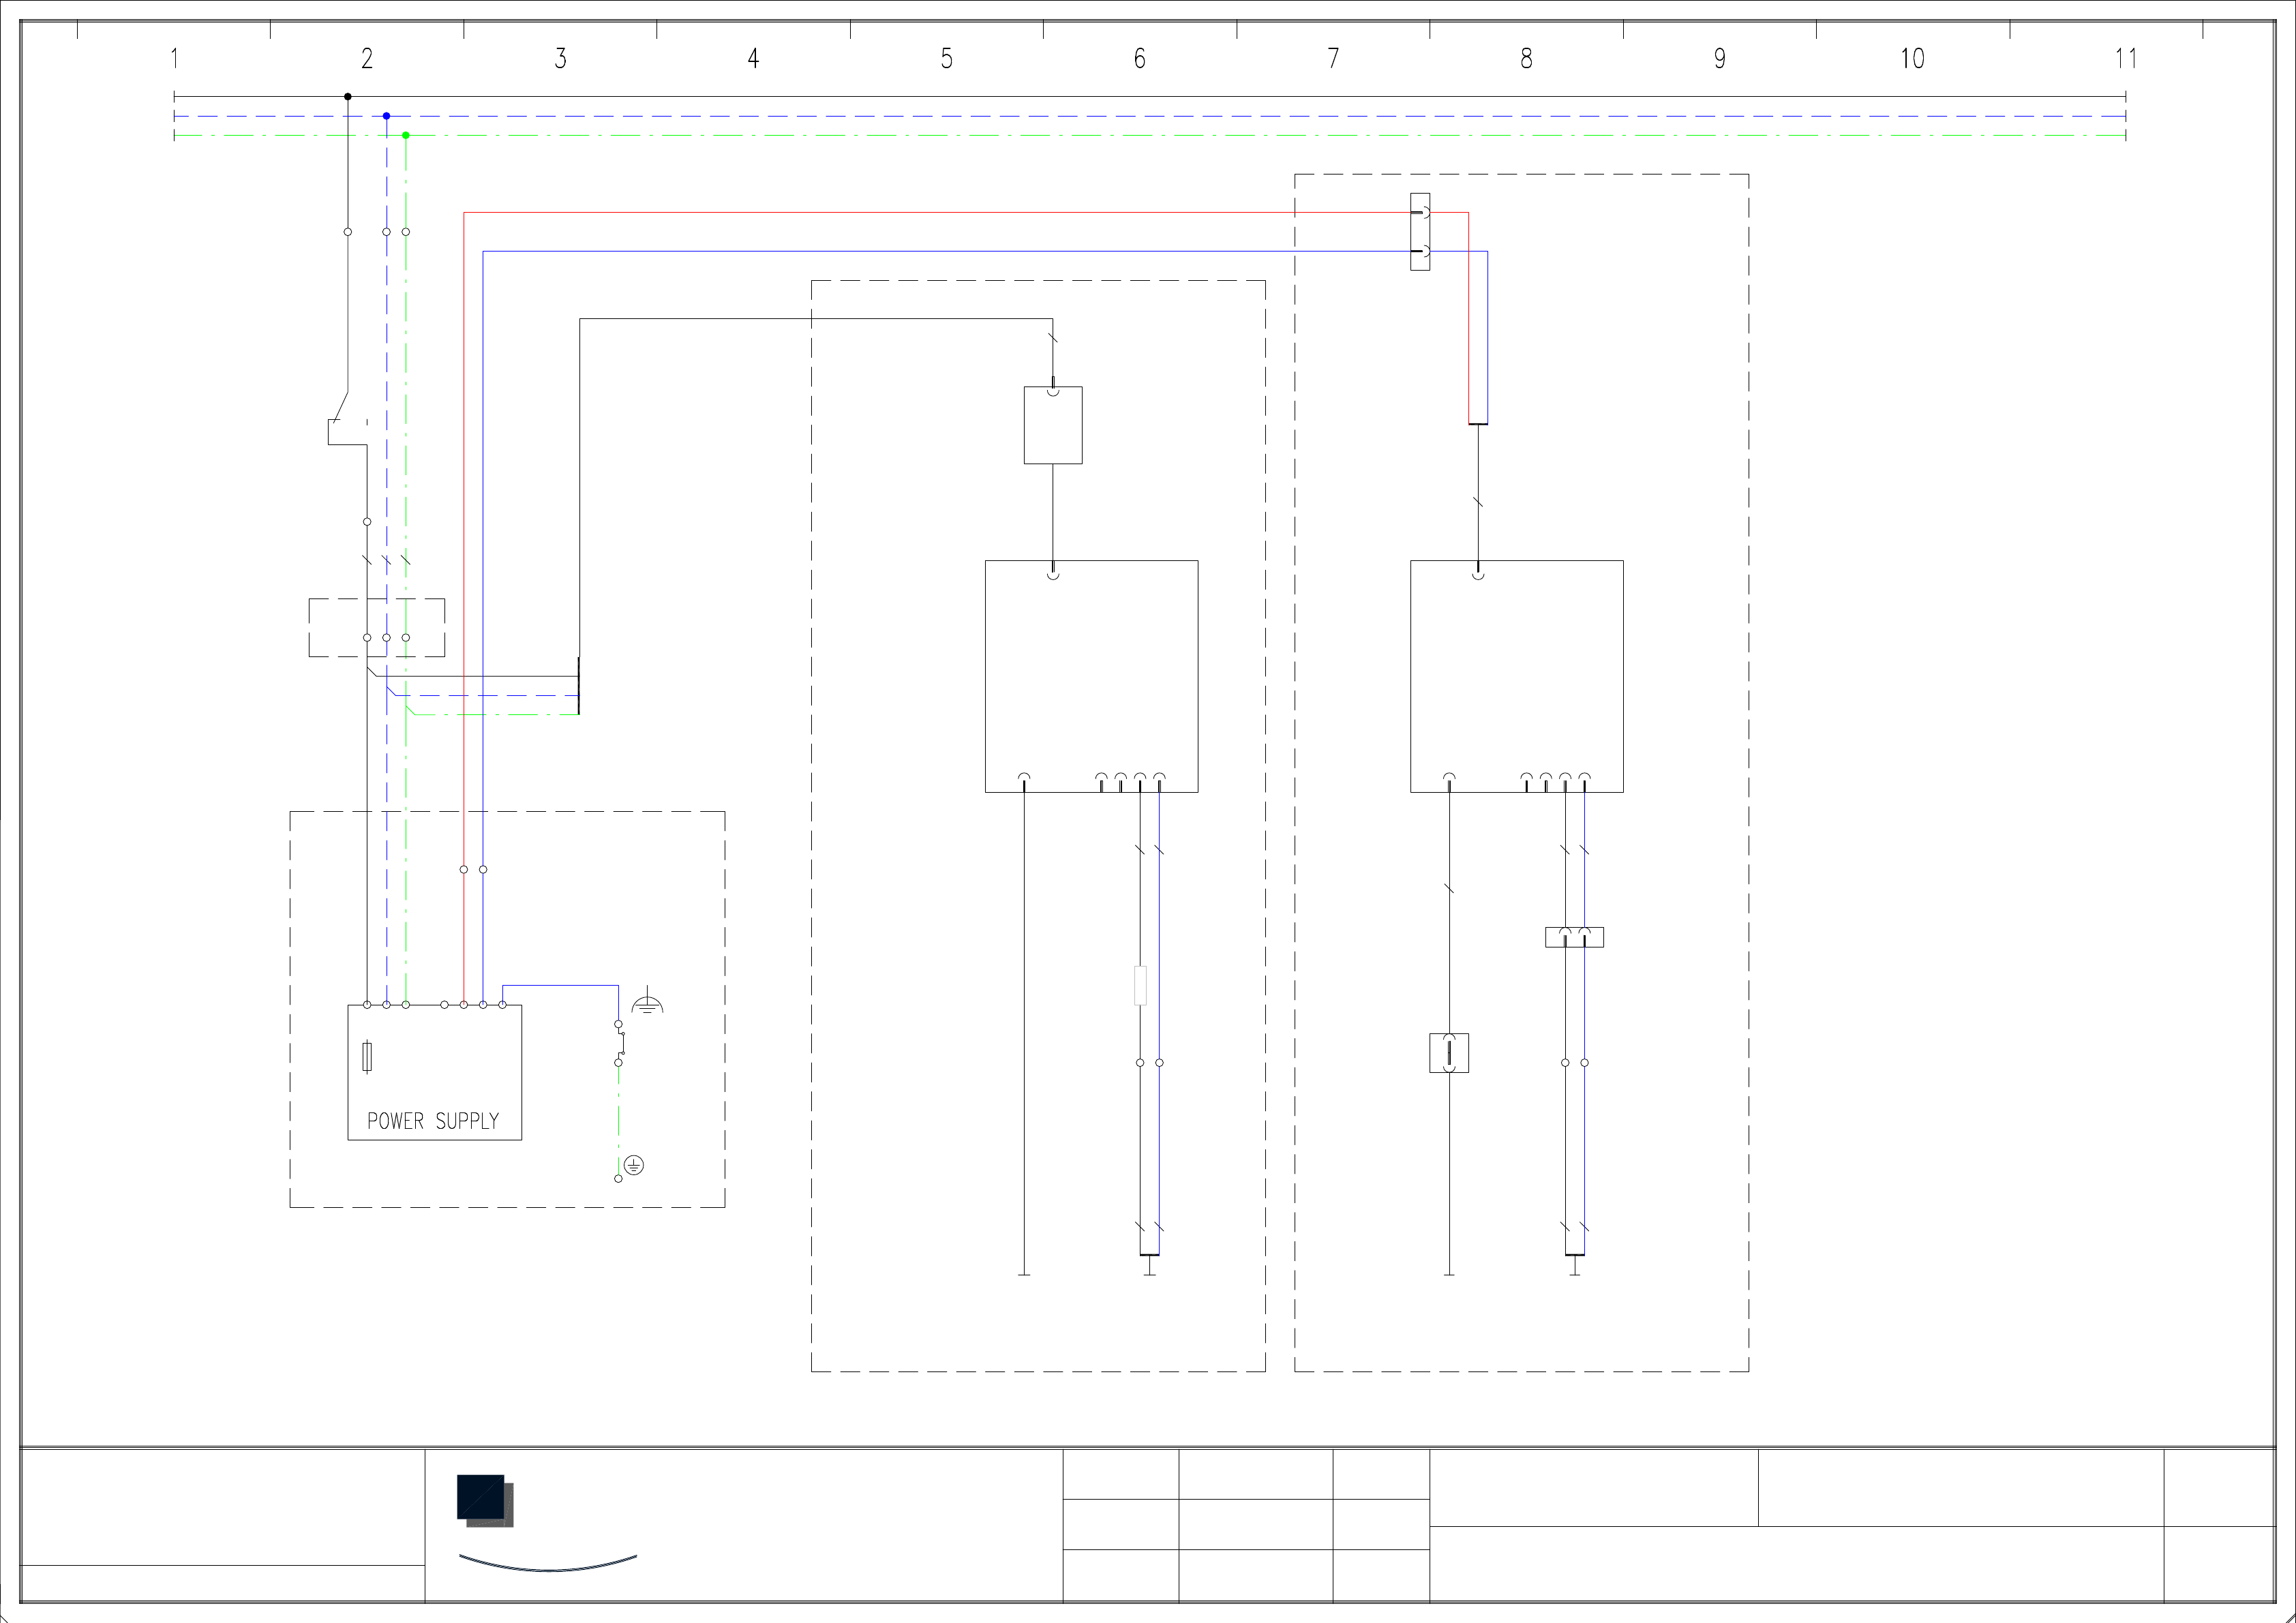Click the dashed terminal box with three circles
Viewport: 2296px width, 1623px height.
tap(377, 628)
